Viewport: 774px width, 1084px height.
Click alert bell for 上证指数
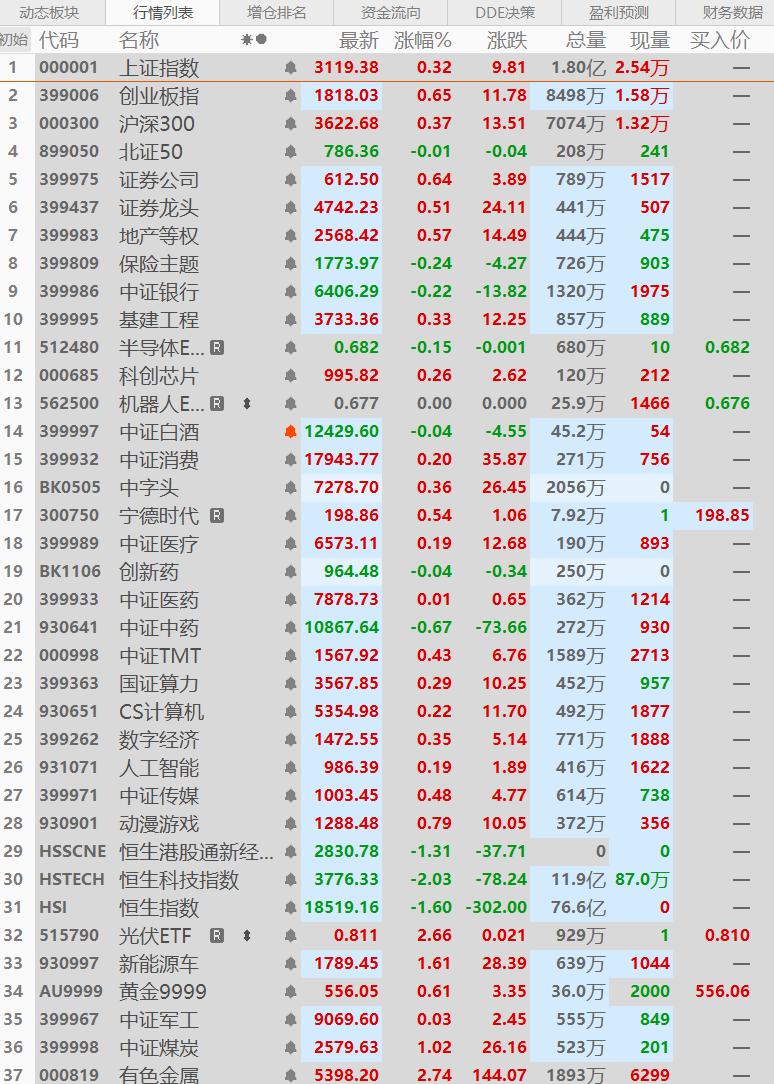tap(290, 68)
